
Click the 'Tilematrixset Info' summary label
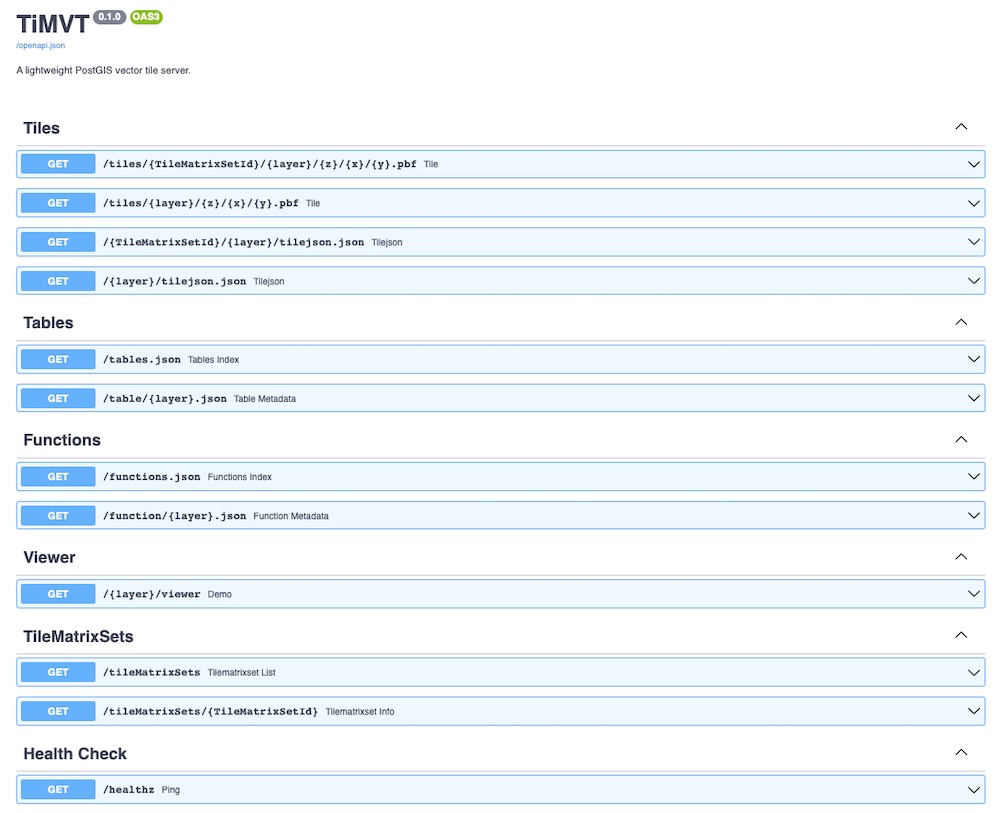pos(360,712)
